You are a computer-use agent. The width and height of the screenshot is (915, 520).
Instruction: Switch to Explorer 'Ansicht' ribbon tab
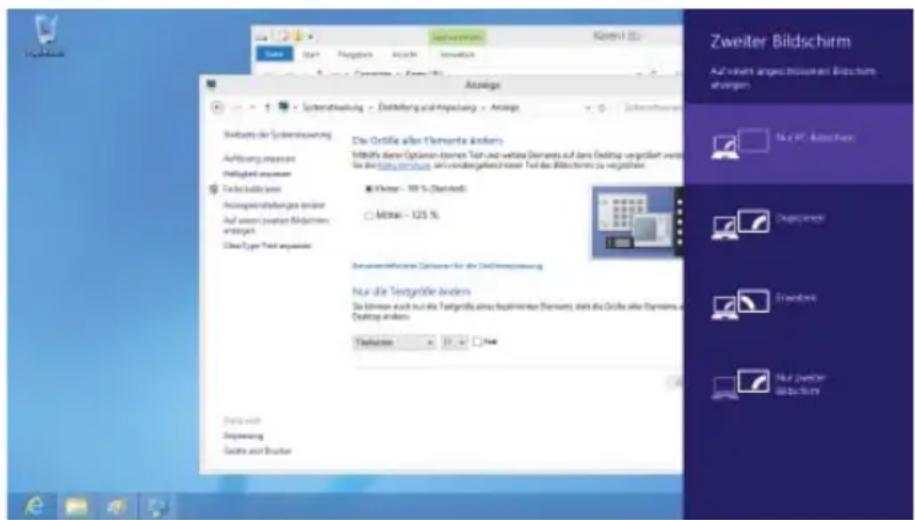[404, 54]
